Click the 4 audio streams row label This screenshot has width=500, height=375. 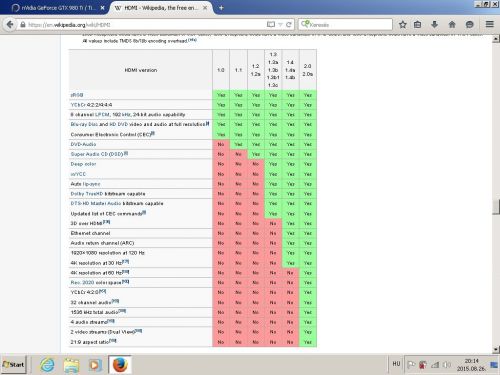tap(89, 322)
